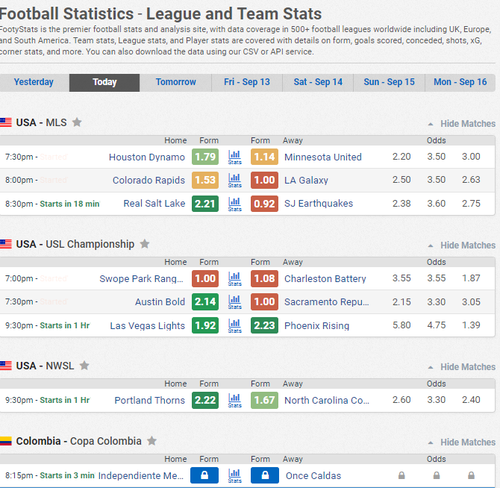The height and width of the screenshot is (488, 500).
Task: Click Colorado Rapids 1.53 form badge
Action: click(x=205, y=180)
